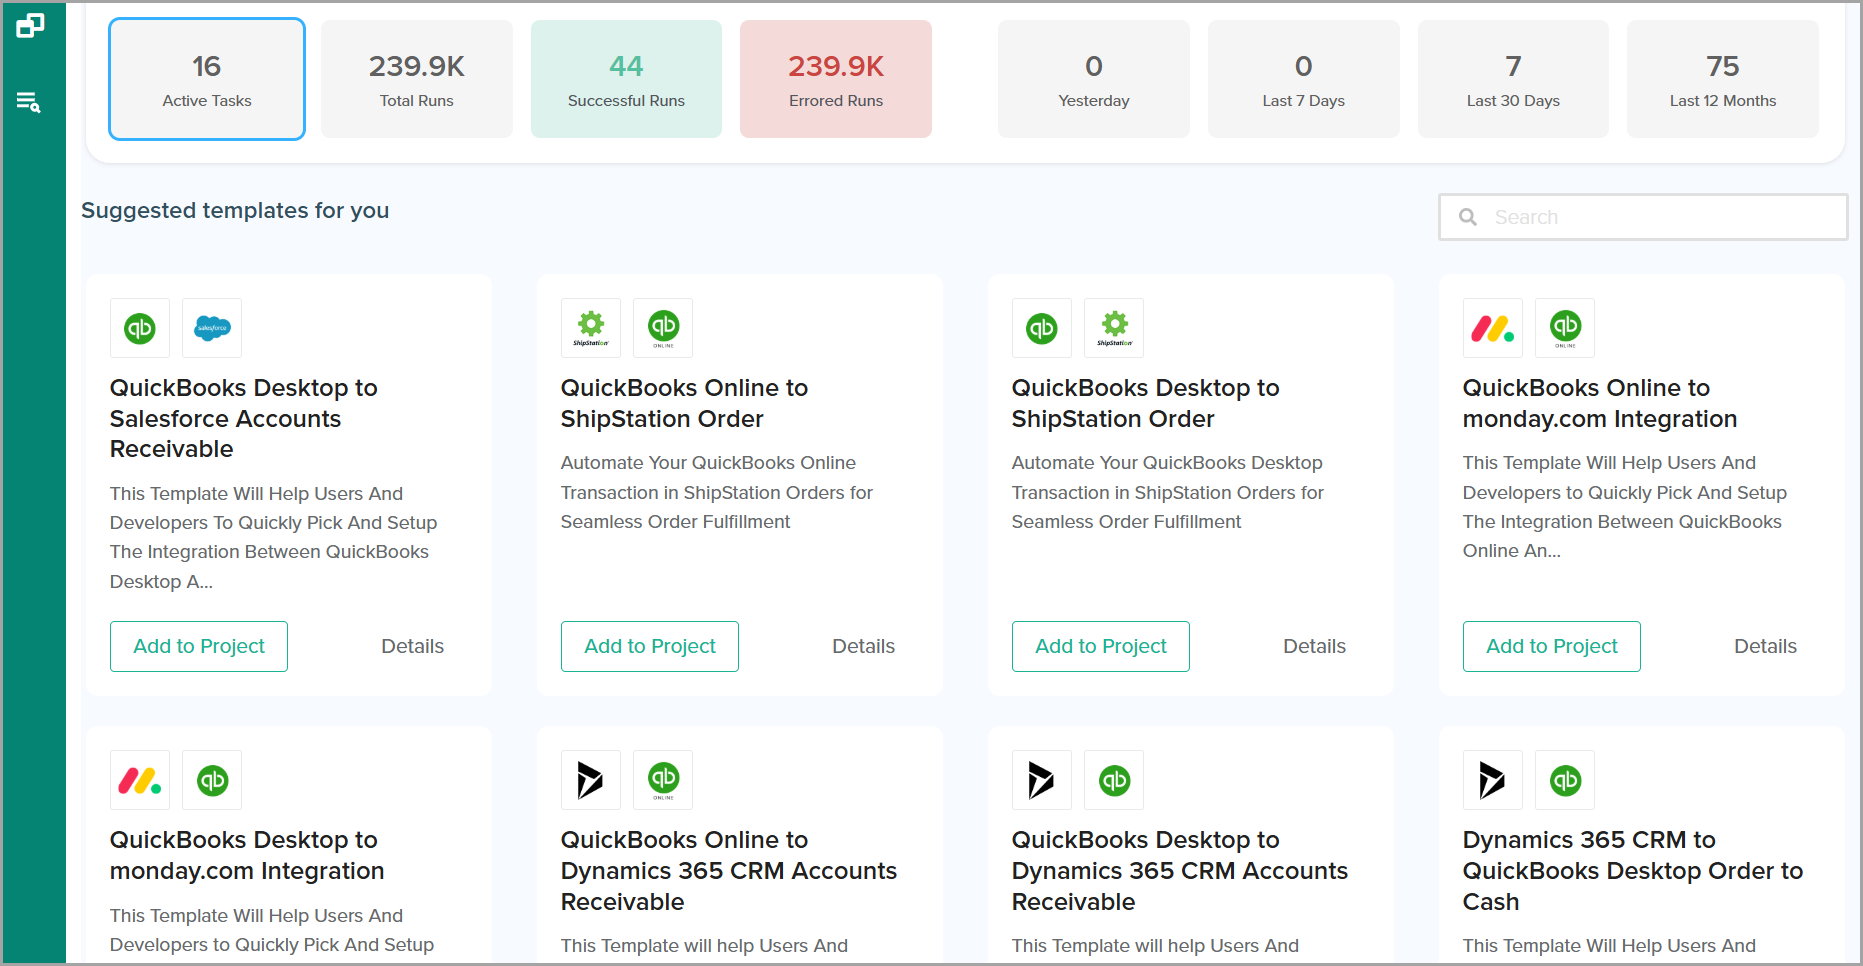Viewport: 1863px width, 966px height.
Task: Show the Errored Runs tile
Action: (836, 79)
